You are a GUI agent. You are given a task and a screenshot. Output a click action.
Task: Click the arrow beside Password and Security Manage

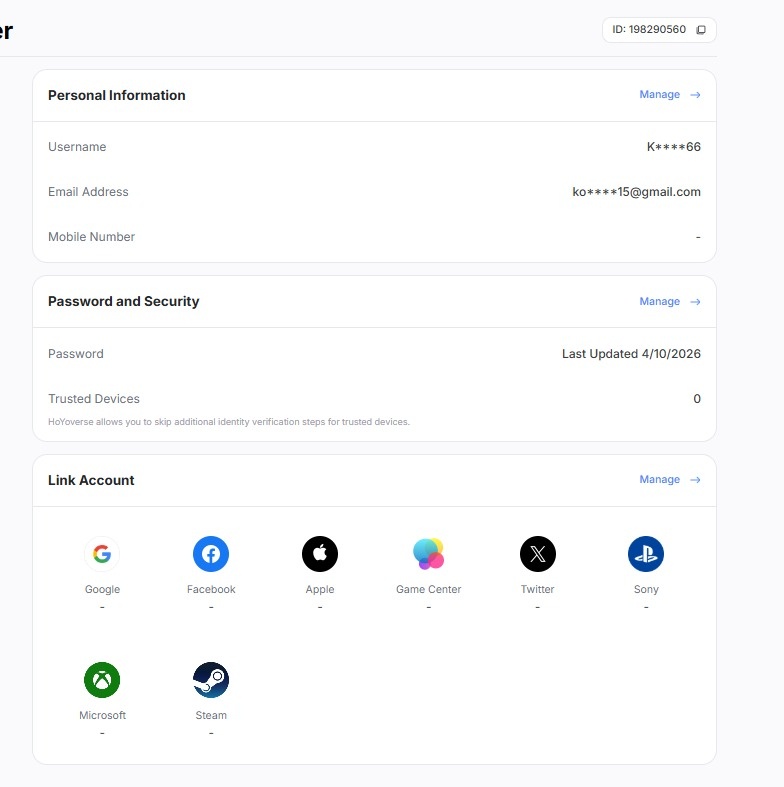tap(695, 302)
